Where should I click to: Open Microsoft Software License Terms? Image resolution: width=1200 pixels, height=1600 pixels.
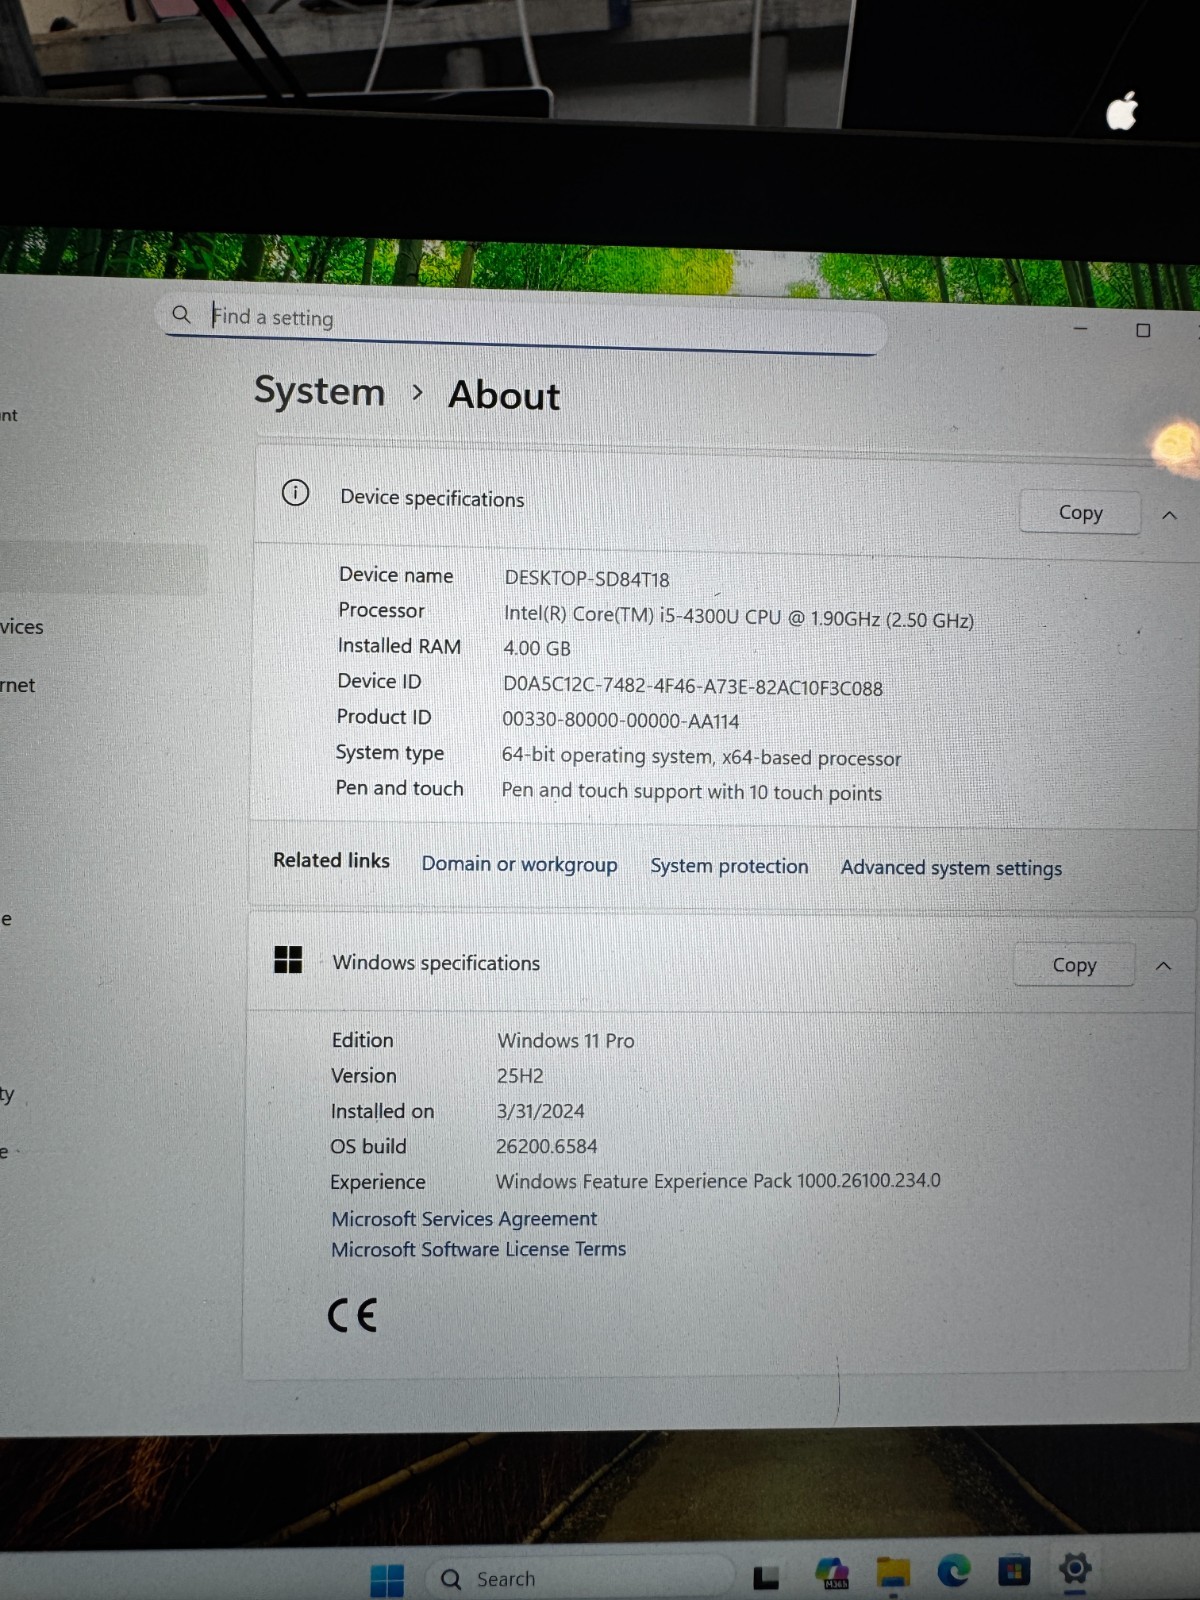[x=478, y=1249]
